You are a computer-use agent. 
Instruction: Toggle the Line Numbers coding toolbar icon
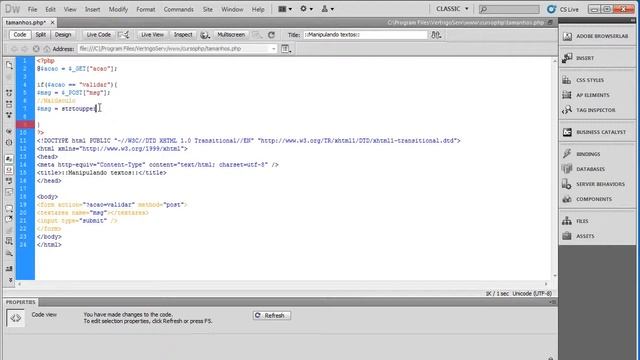coord(9,159)
